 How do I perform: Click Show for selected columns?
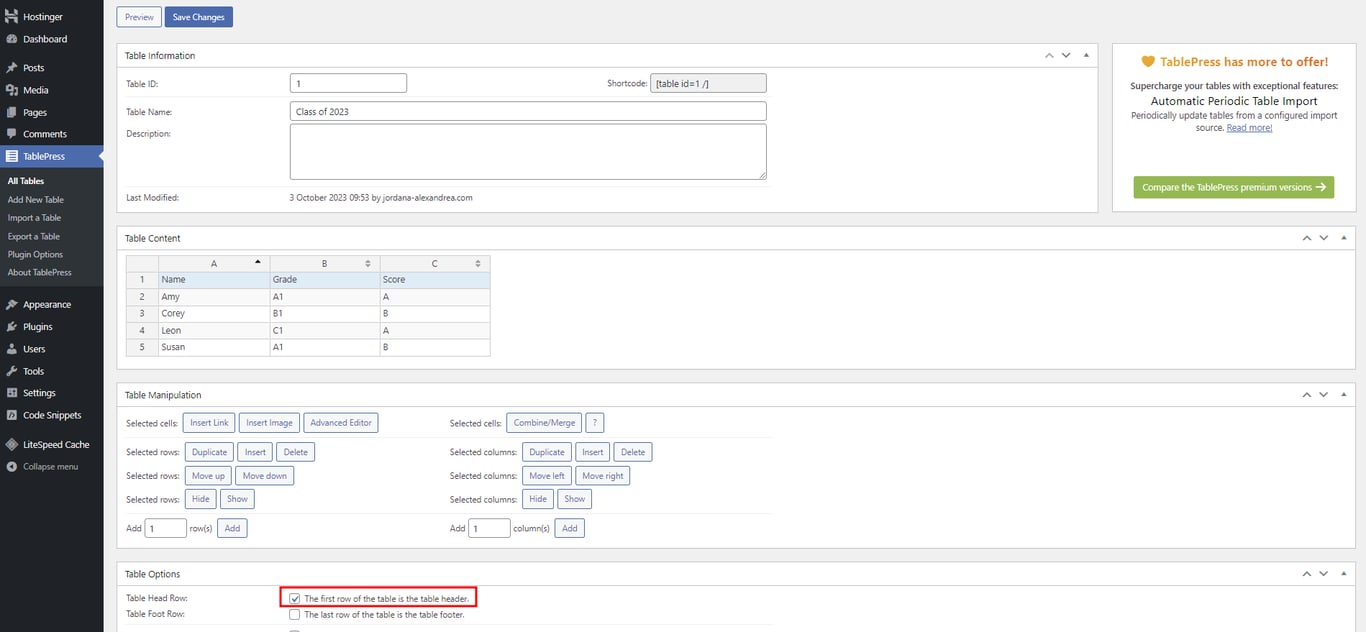click(x=574, y=499)
